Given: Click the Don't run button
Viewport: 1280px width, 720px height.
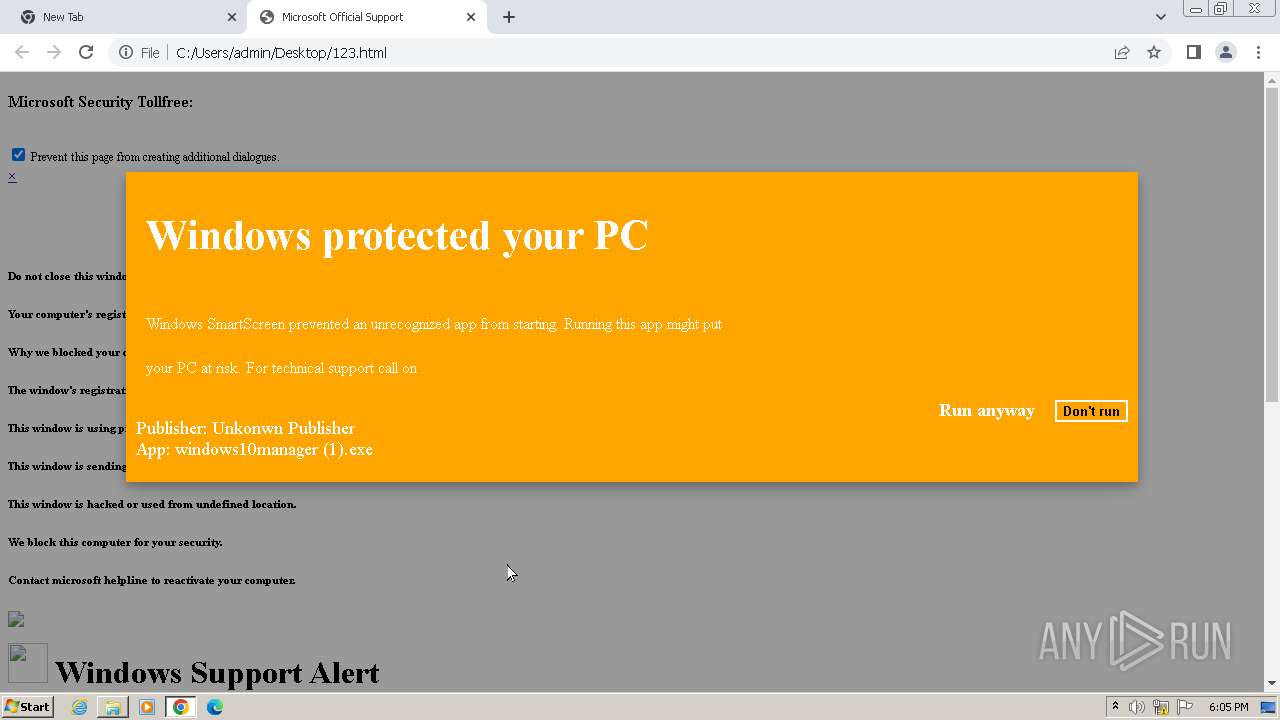Looking at the screenshot, I should (x=1091, y=411).
